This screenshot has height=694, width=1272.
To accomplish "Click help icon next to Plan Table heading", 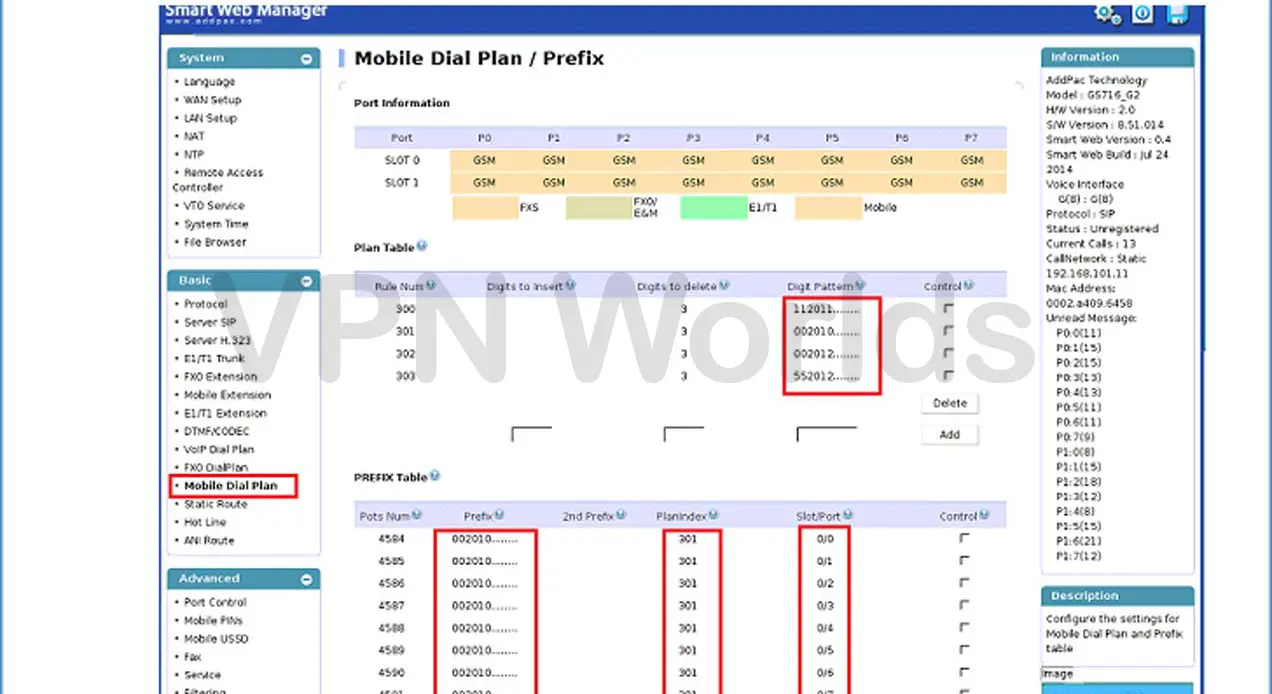I will [420, 246].
